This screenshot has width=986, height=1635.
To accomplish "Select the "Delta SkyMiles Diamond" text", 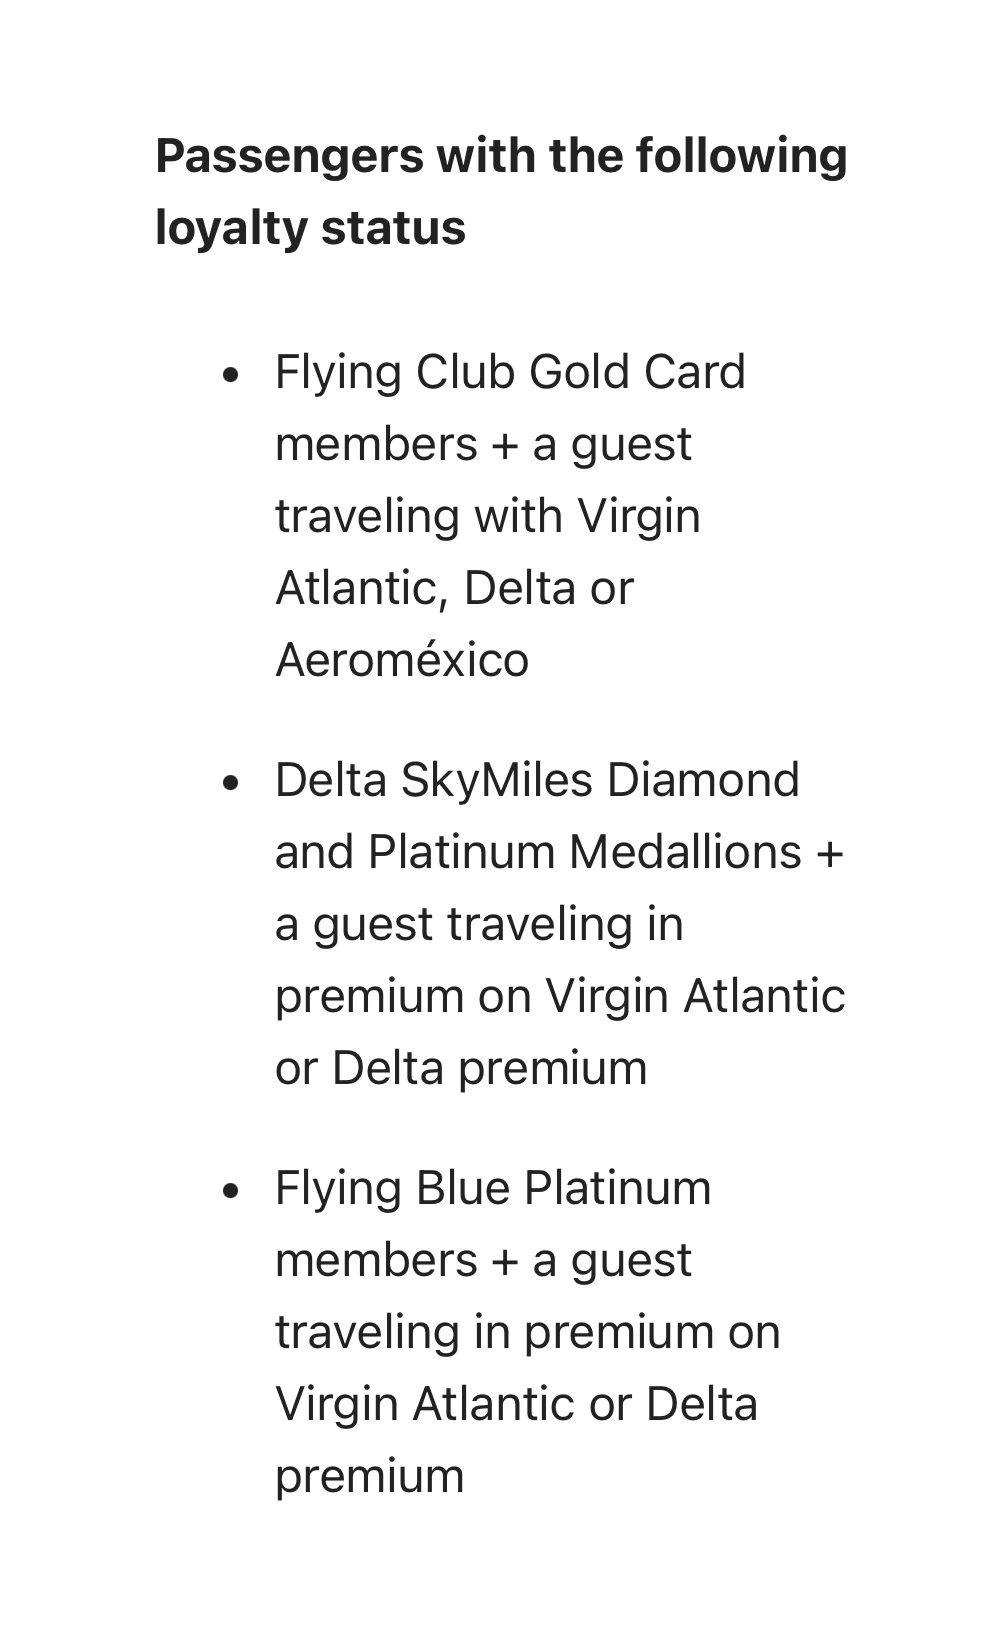I will coord(537,780).
